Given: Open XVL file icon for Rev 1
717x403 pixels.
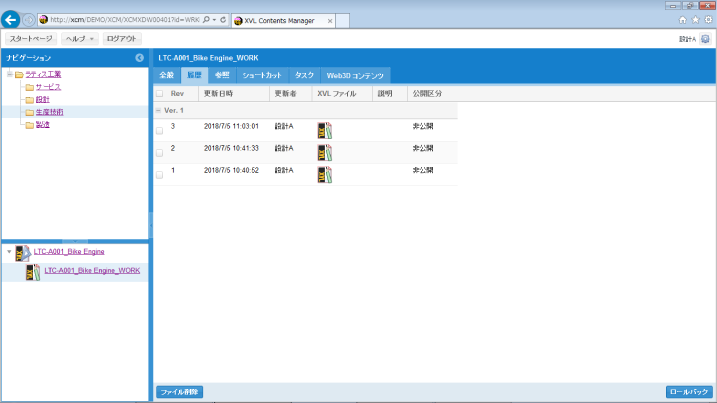Looking at the screenshot, I should click(x=325, y=174).
